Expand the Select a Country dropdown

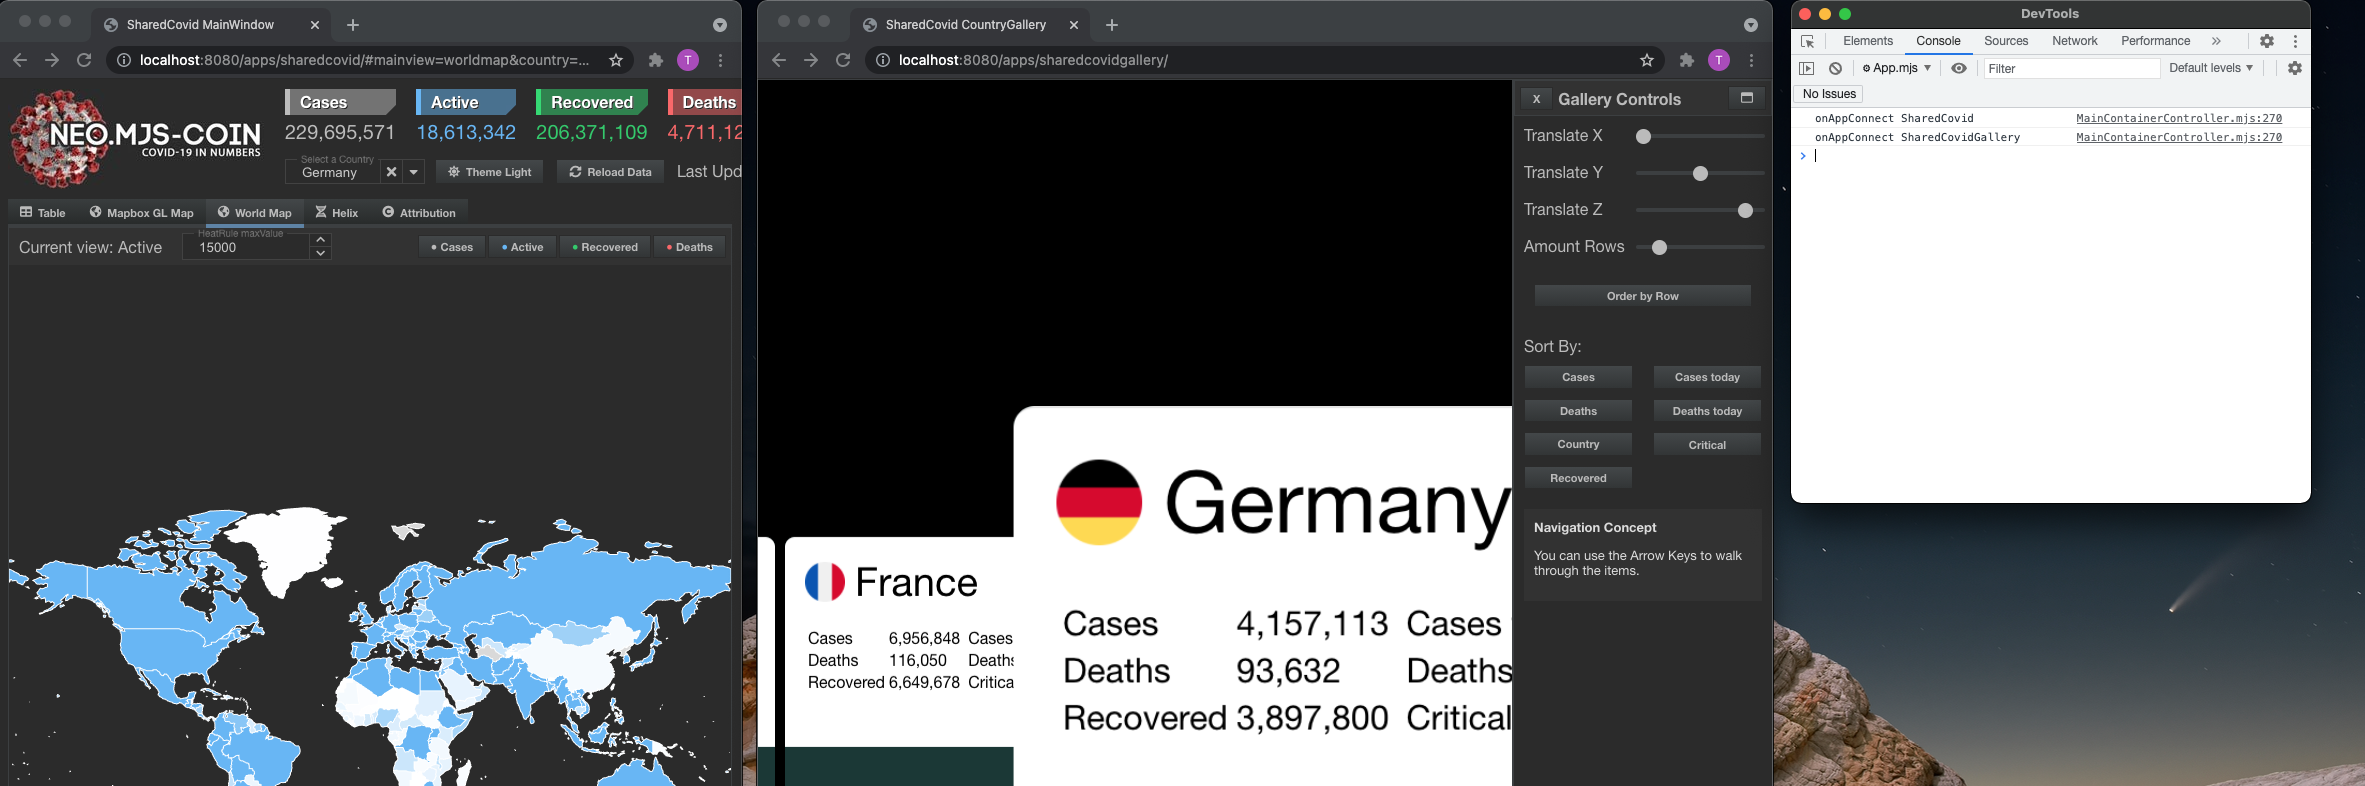(414, 172)
